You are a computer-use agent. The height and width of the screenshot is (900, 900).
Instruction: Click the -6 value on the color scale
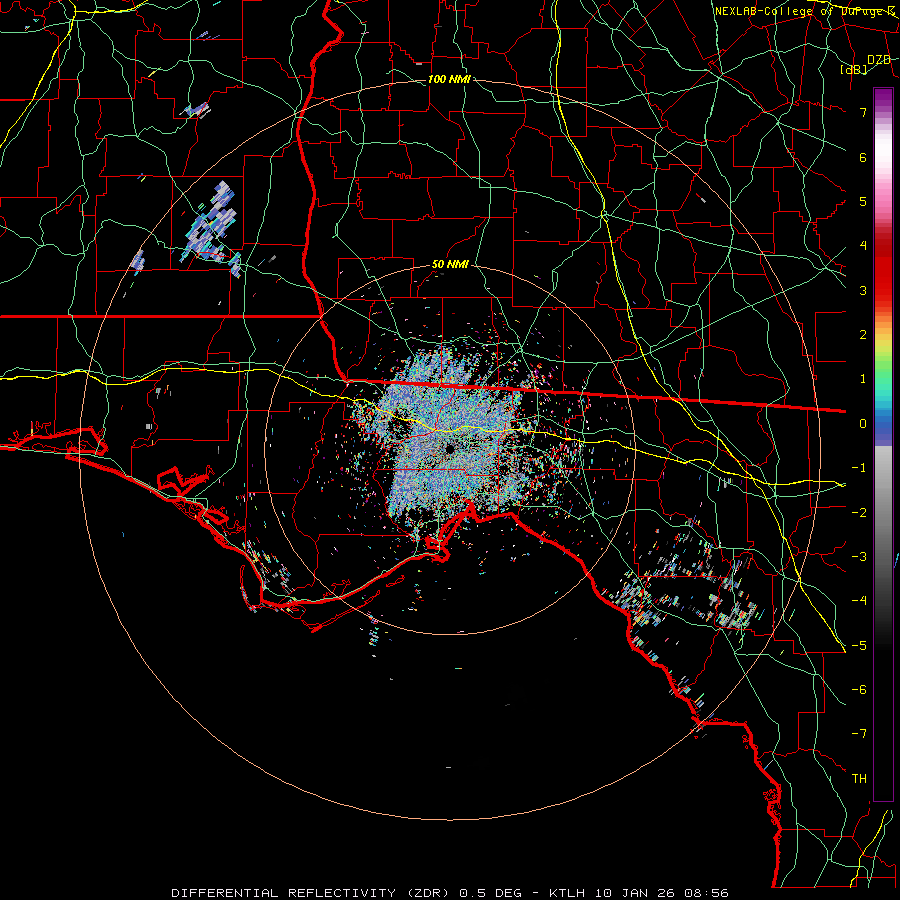[859, 690]
